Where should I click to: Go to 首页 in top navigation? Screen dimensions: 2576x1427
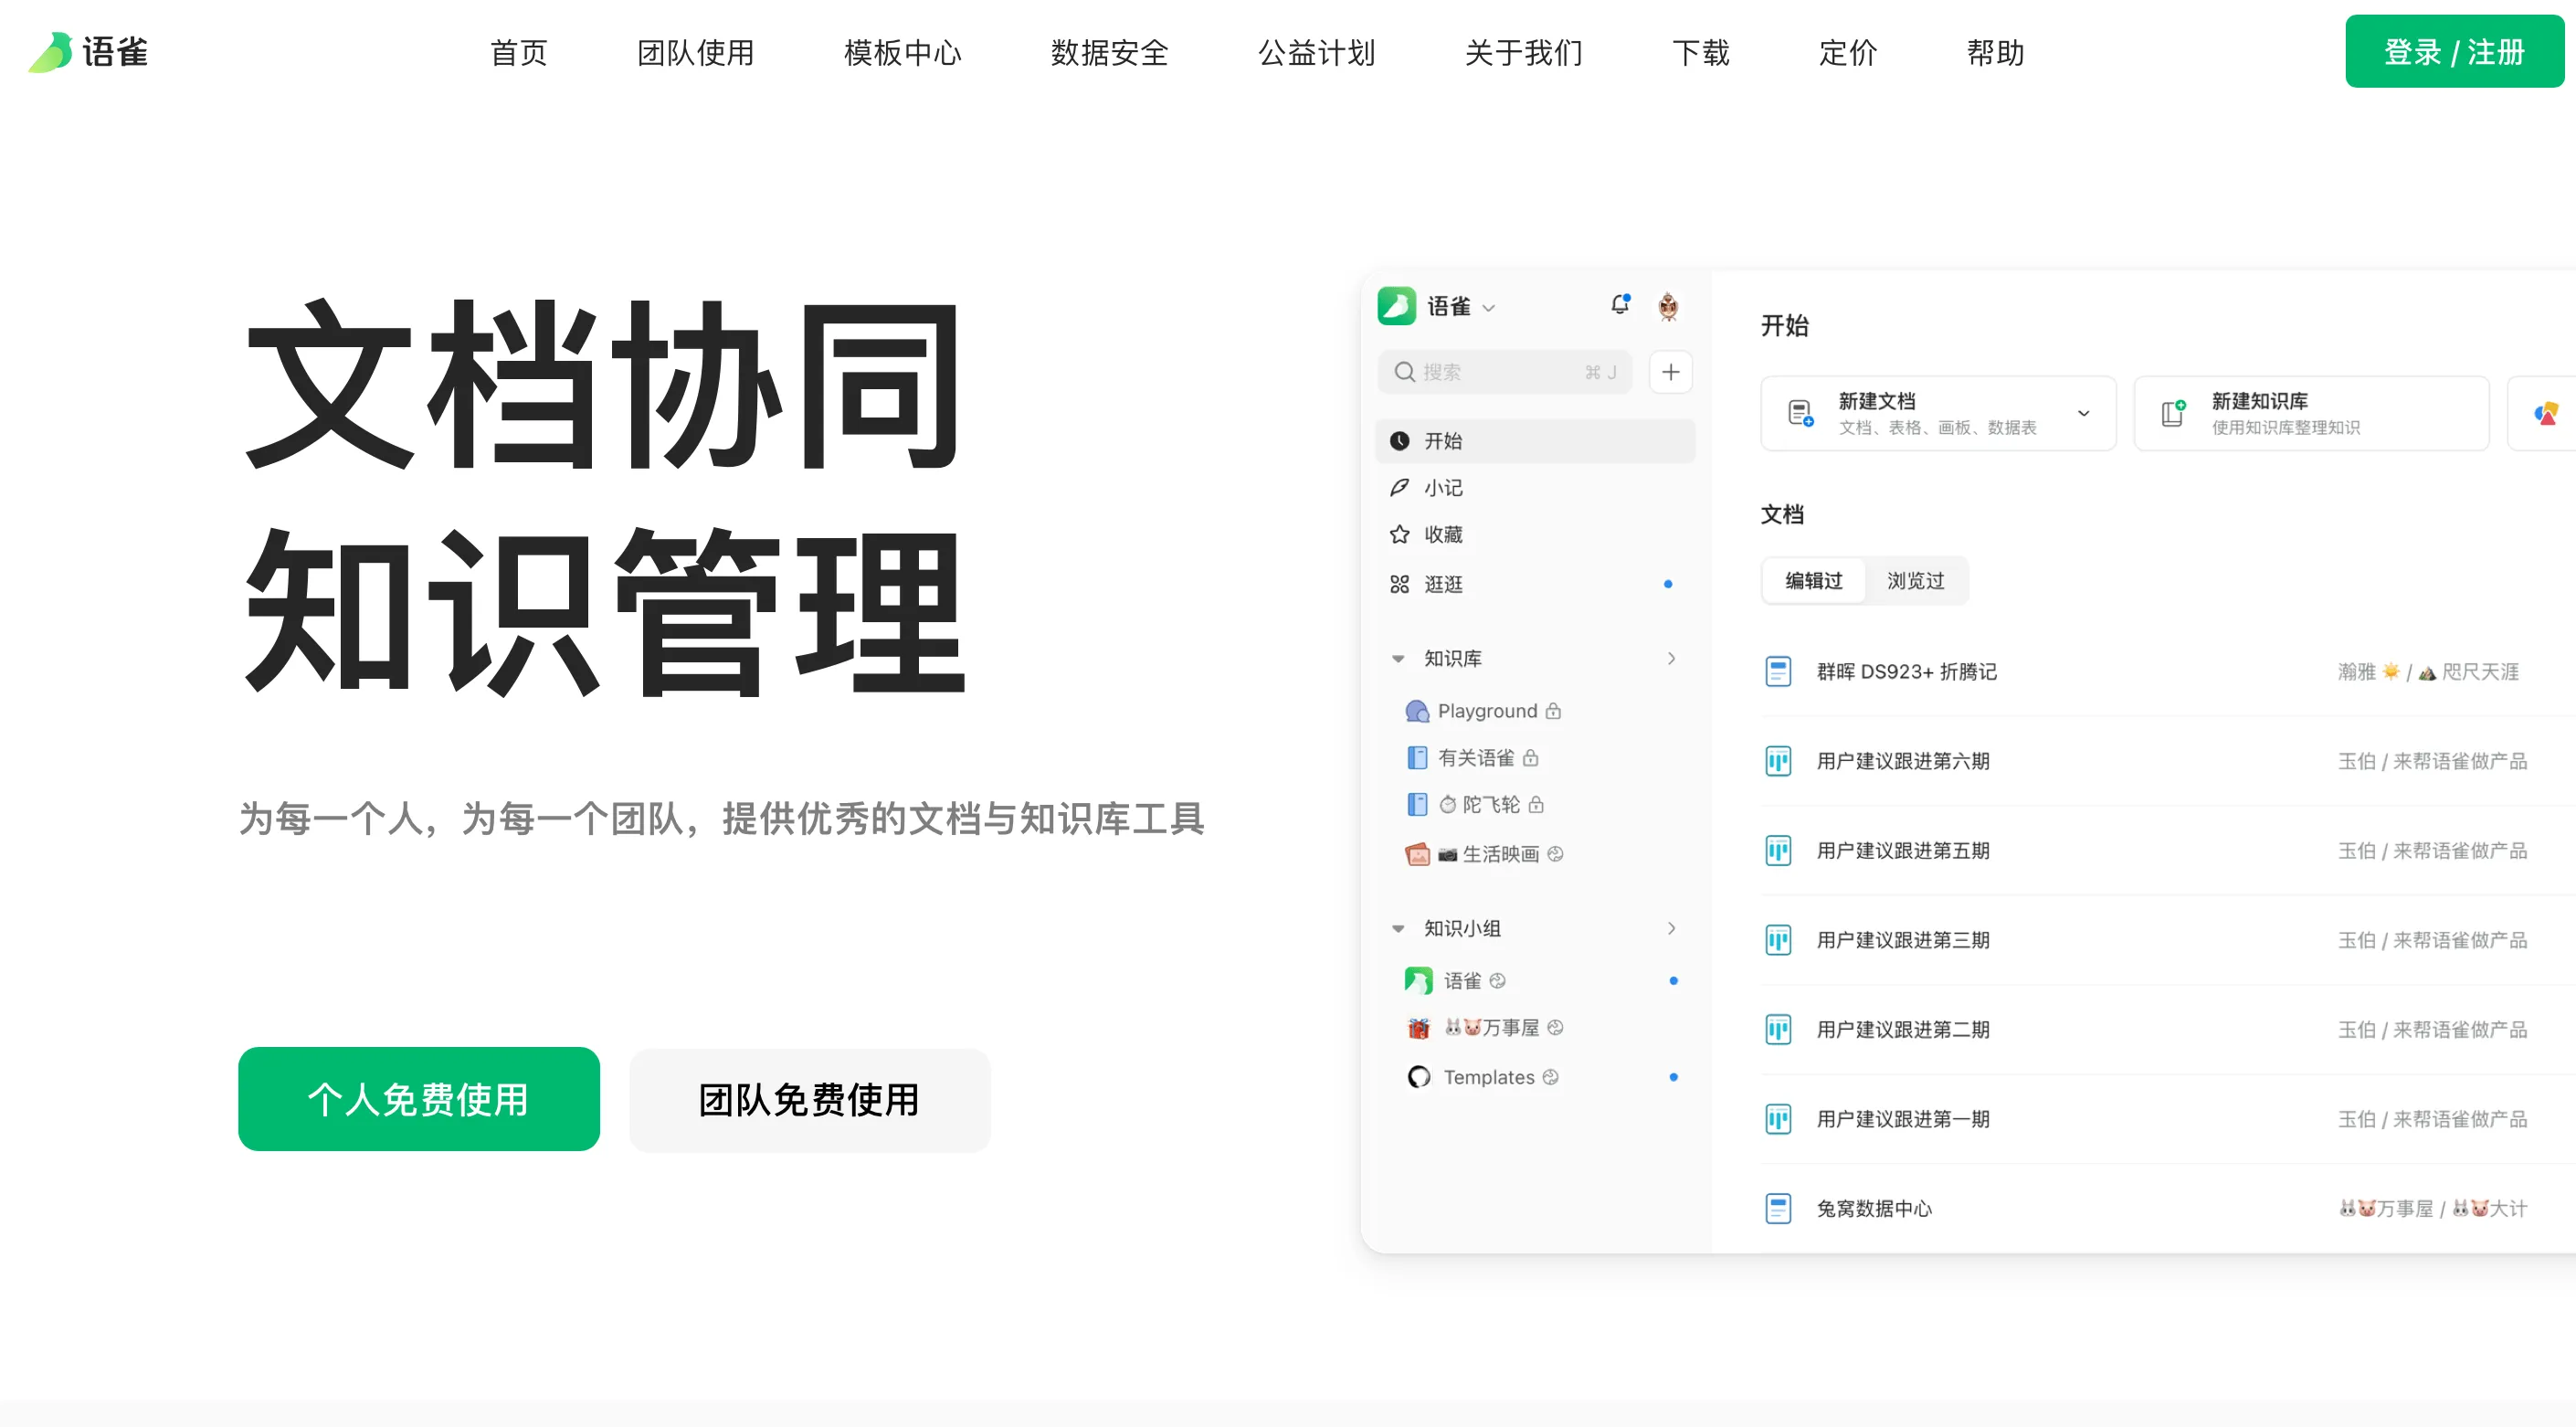pos(519,53)
